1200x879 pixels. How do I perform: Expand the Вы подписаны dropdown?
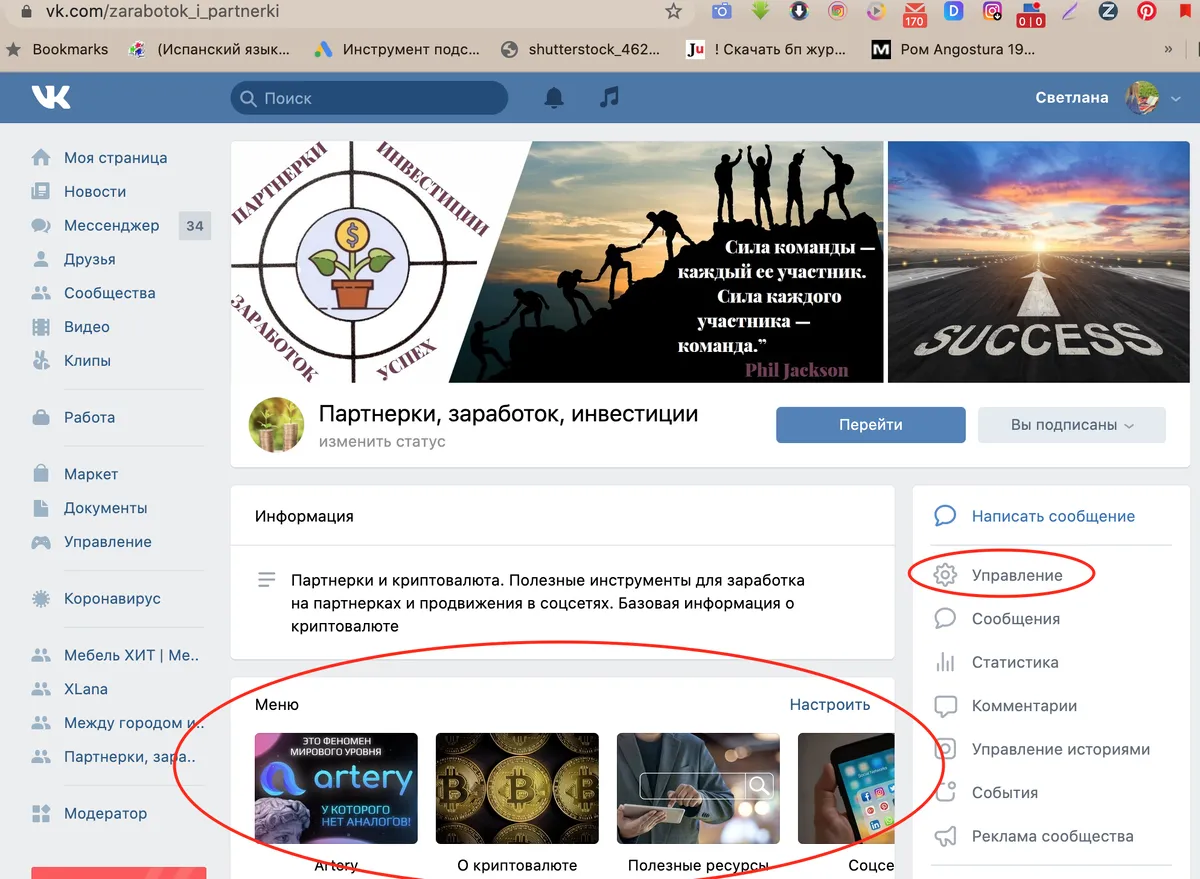1072,425
